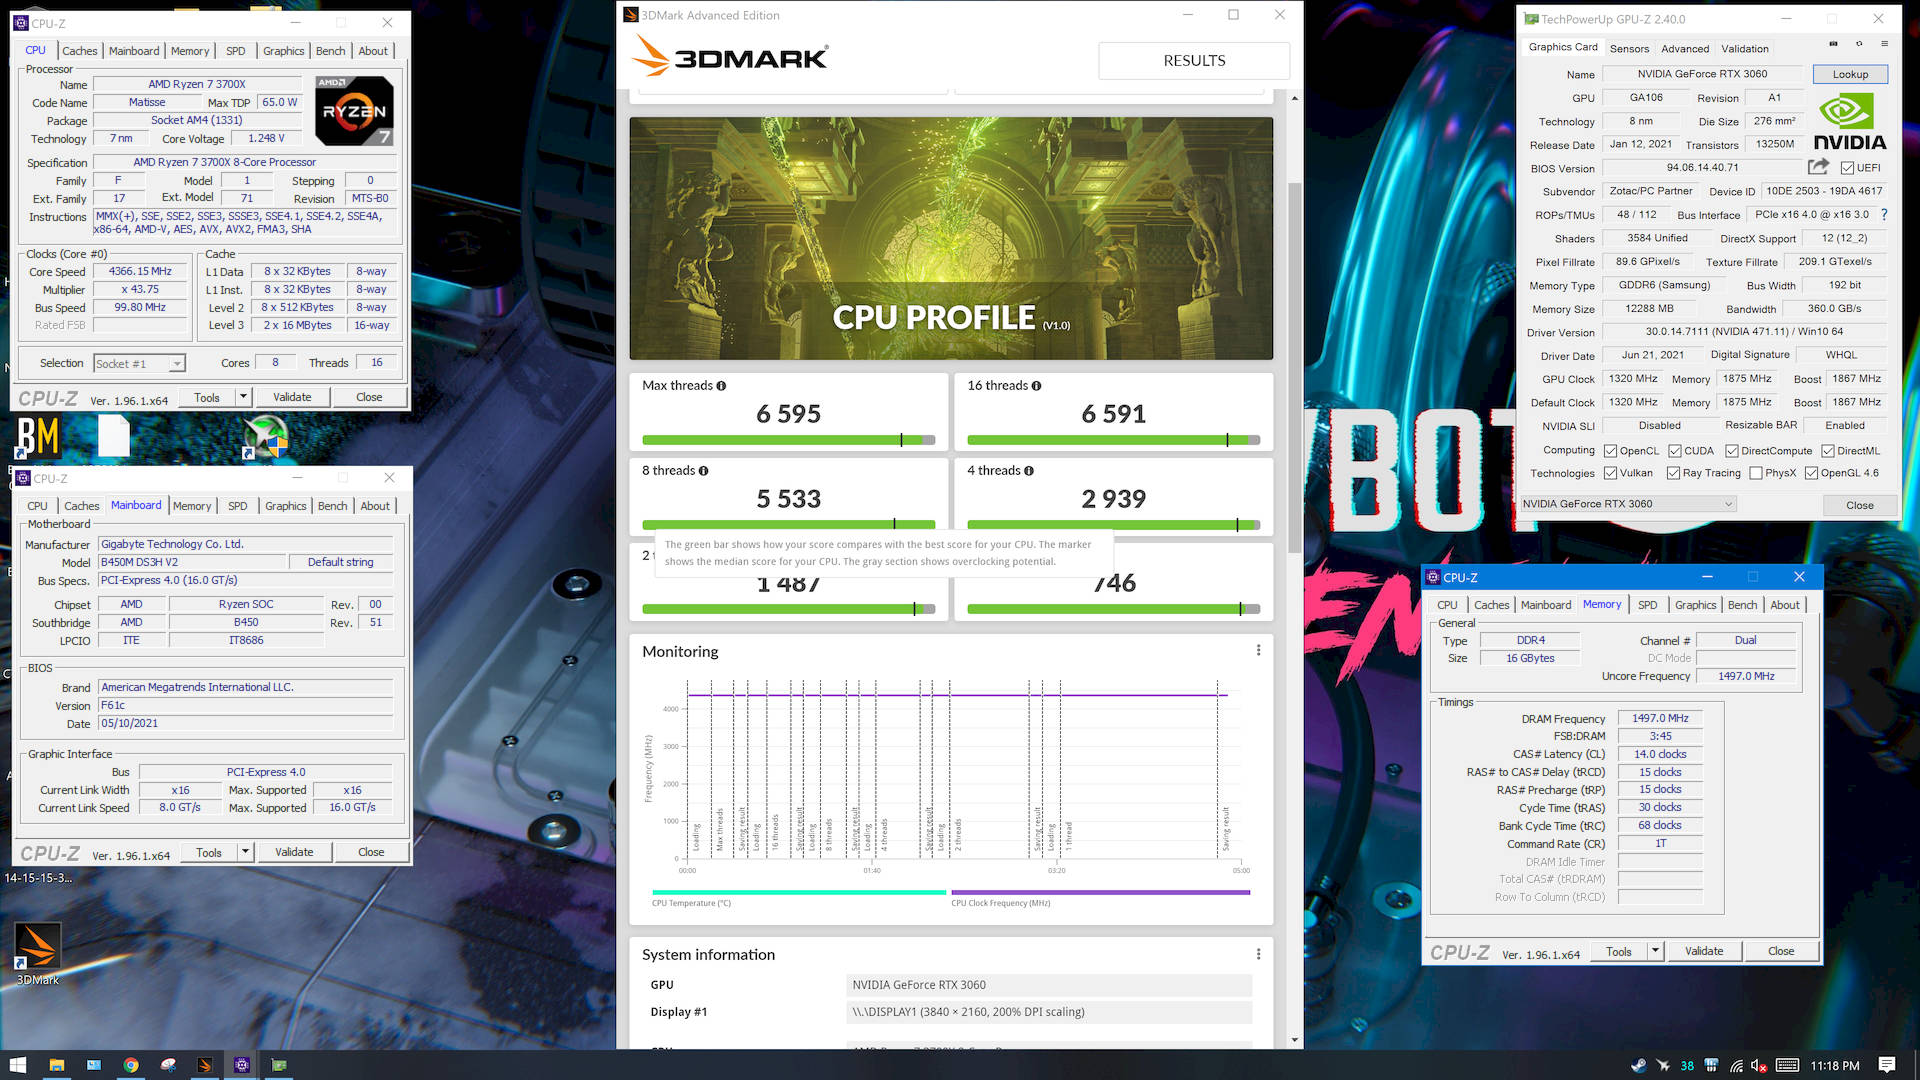Click the NVIDIA logo in GPU-Z

click(x=1850, y=121)
